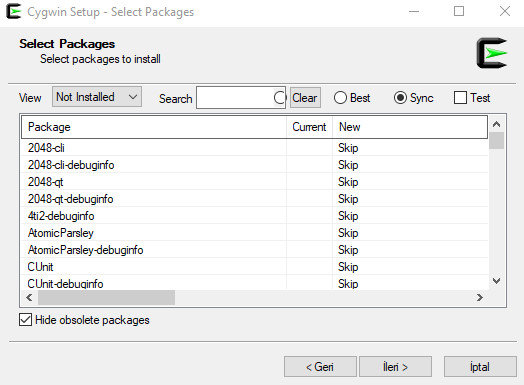Click Skip for 4ti2-debuginfo
The width and height of the screenshot is (524, 385).
click(348, 216)
